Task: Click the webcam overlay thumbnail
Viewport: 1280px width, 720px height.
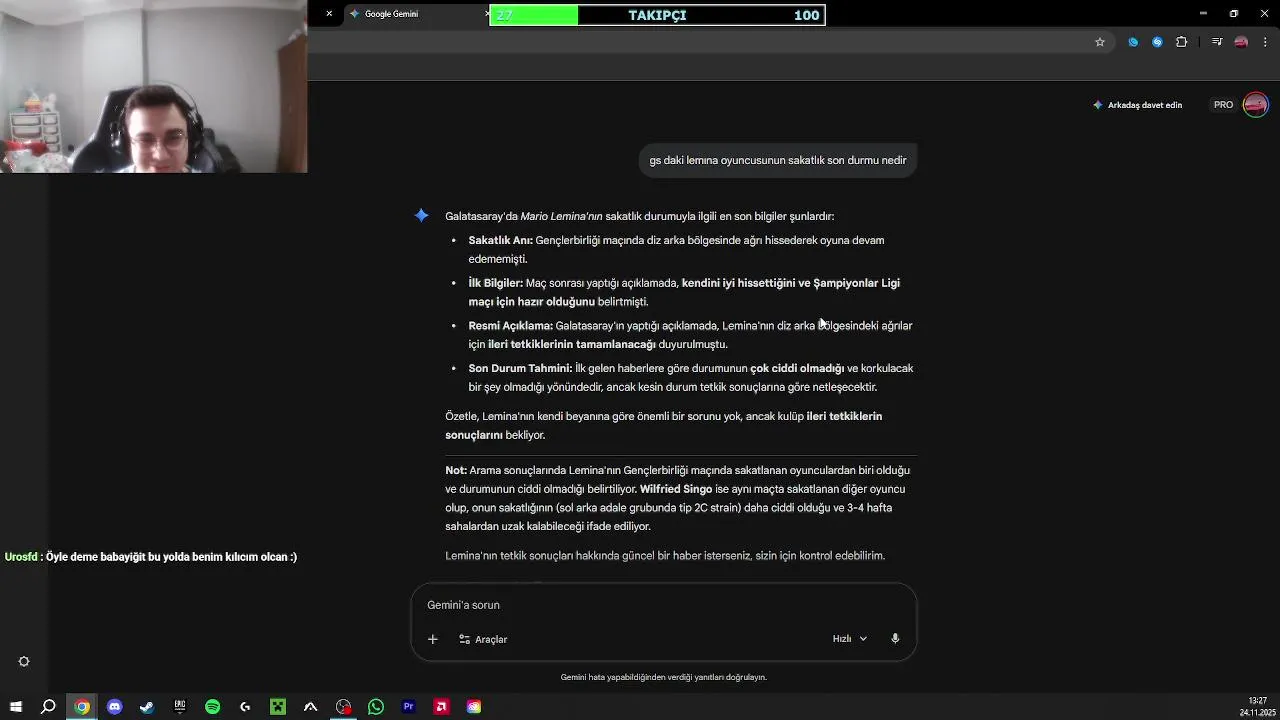Action: click(x=153, y=87)
